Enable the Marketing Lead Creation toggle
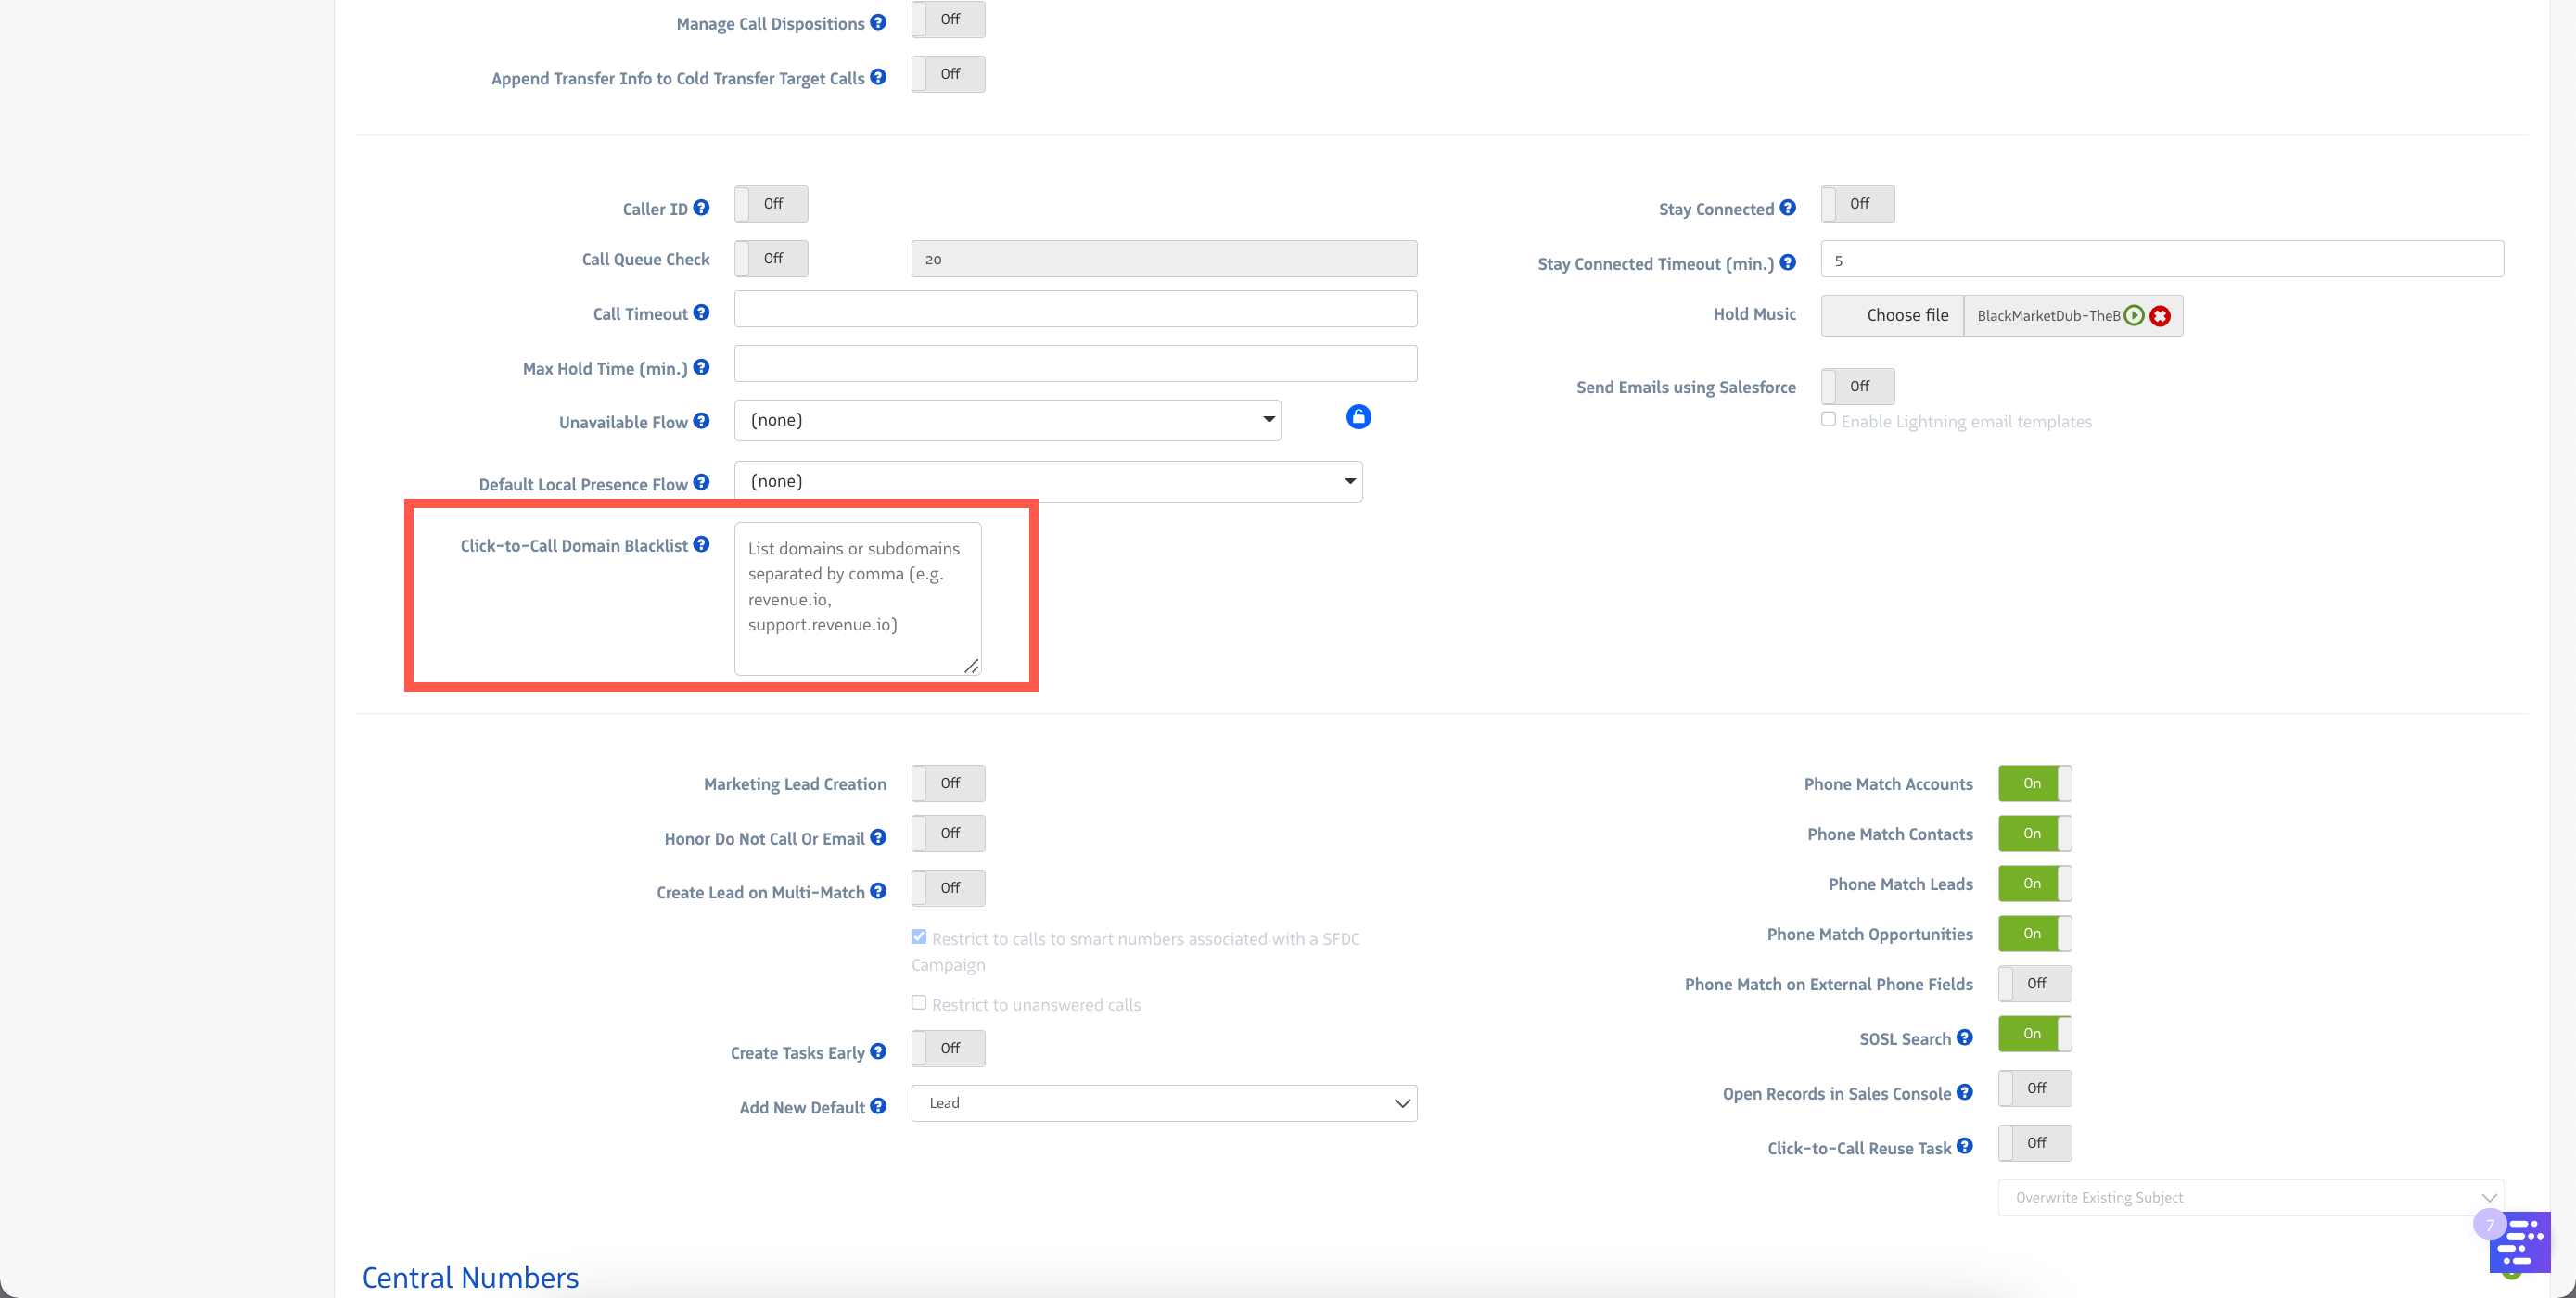Viewport: 2576px width, 1298px height. [947, 783]
